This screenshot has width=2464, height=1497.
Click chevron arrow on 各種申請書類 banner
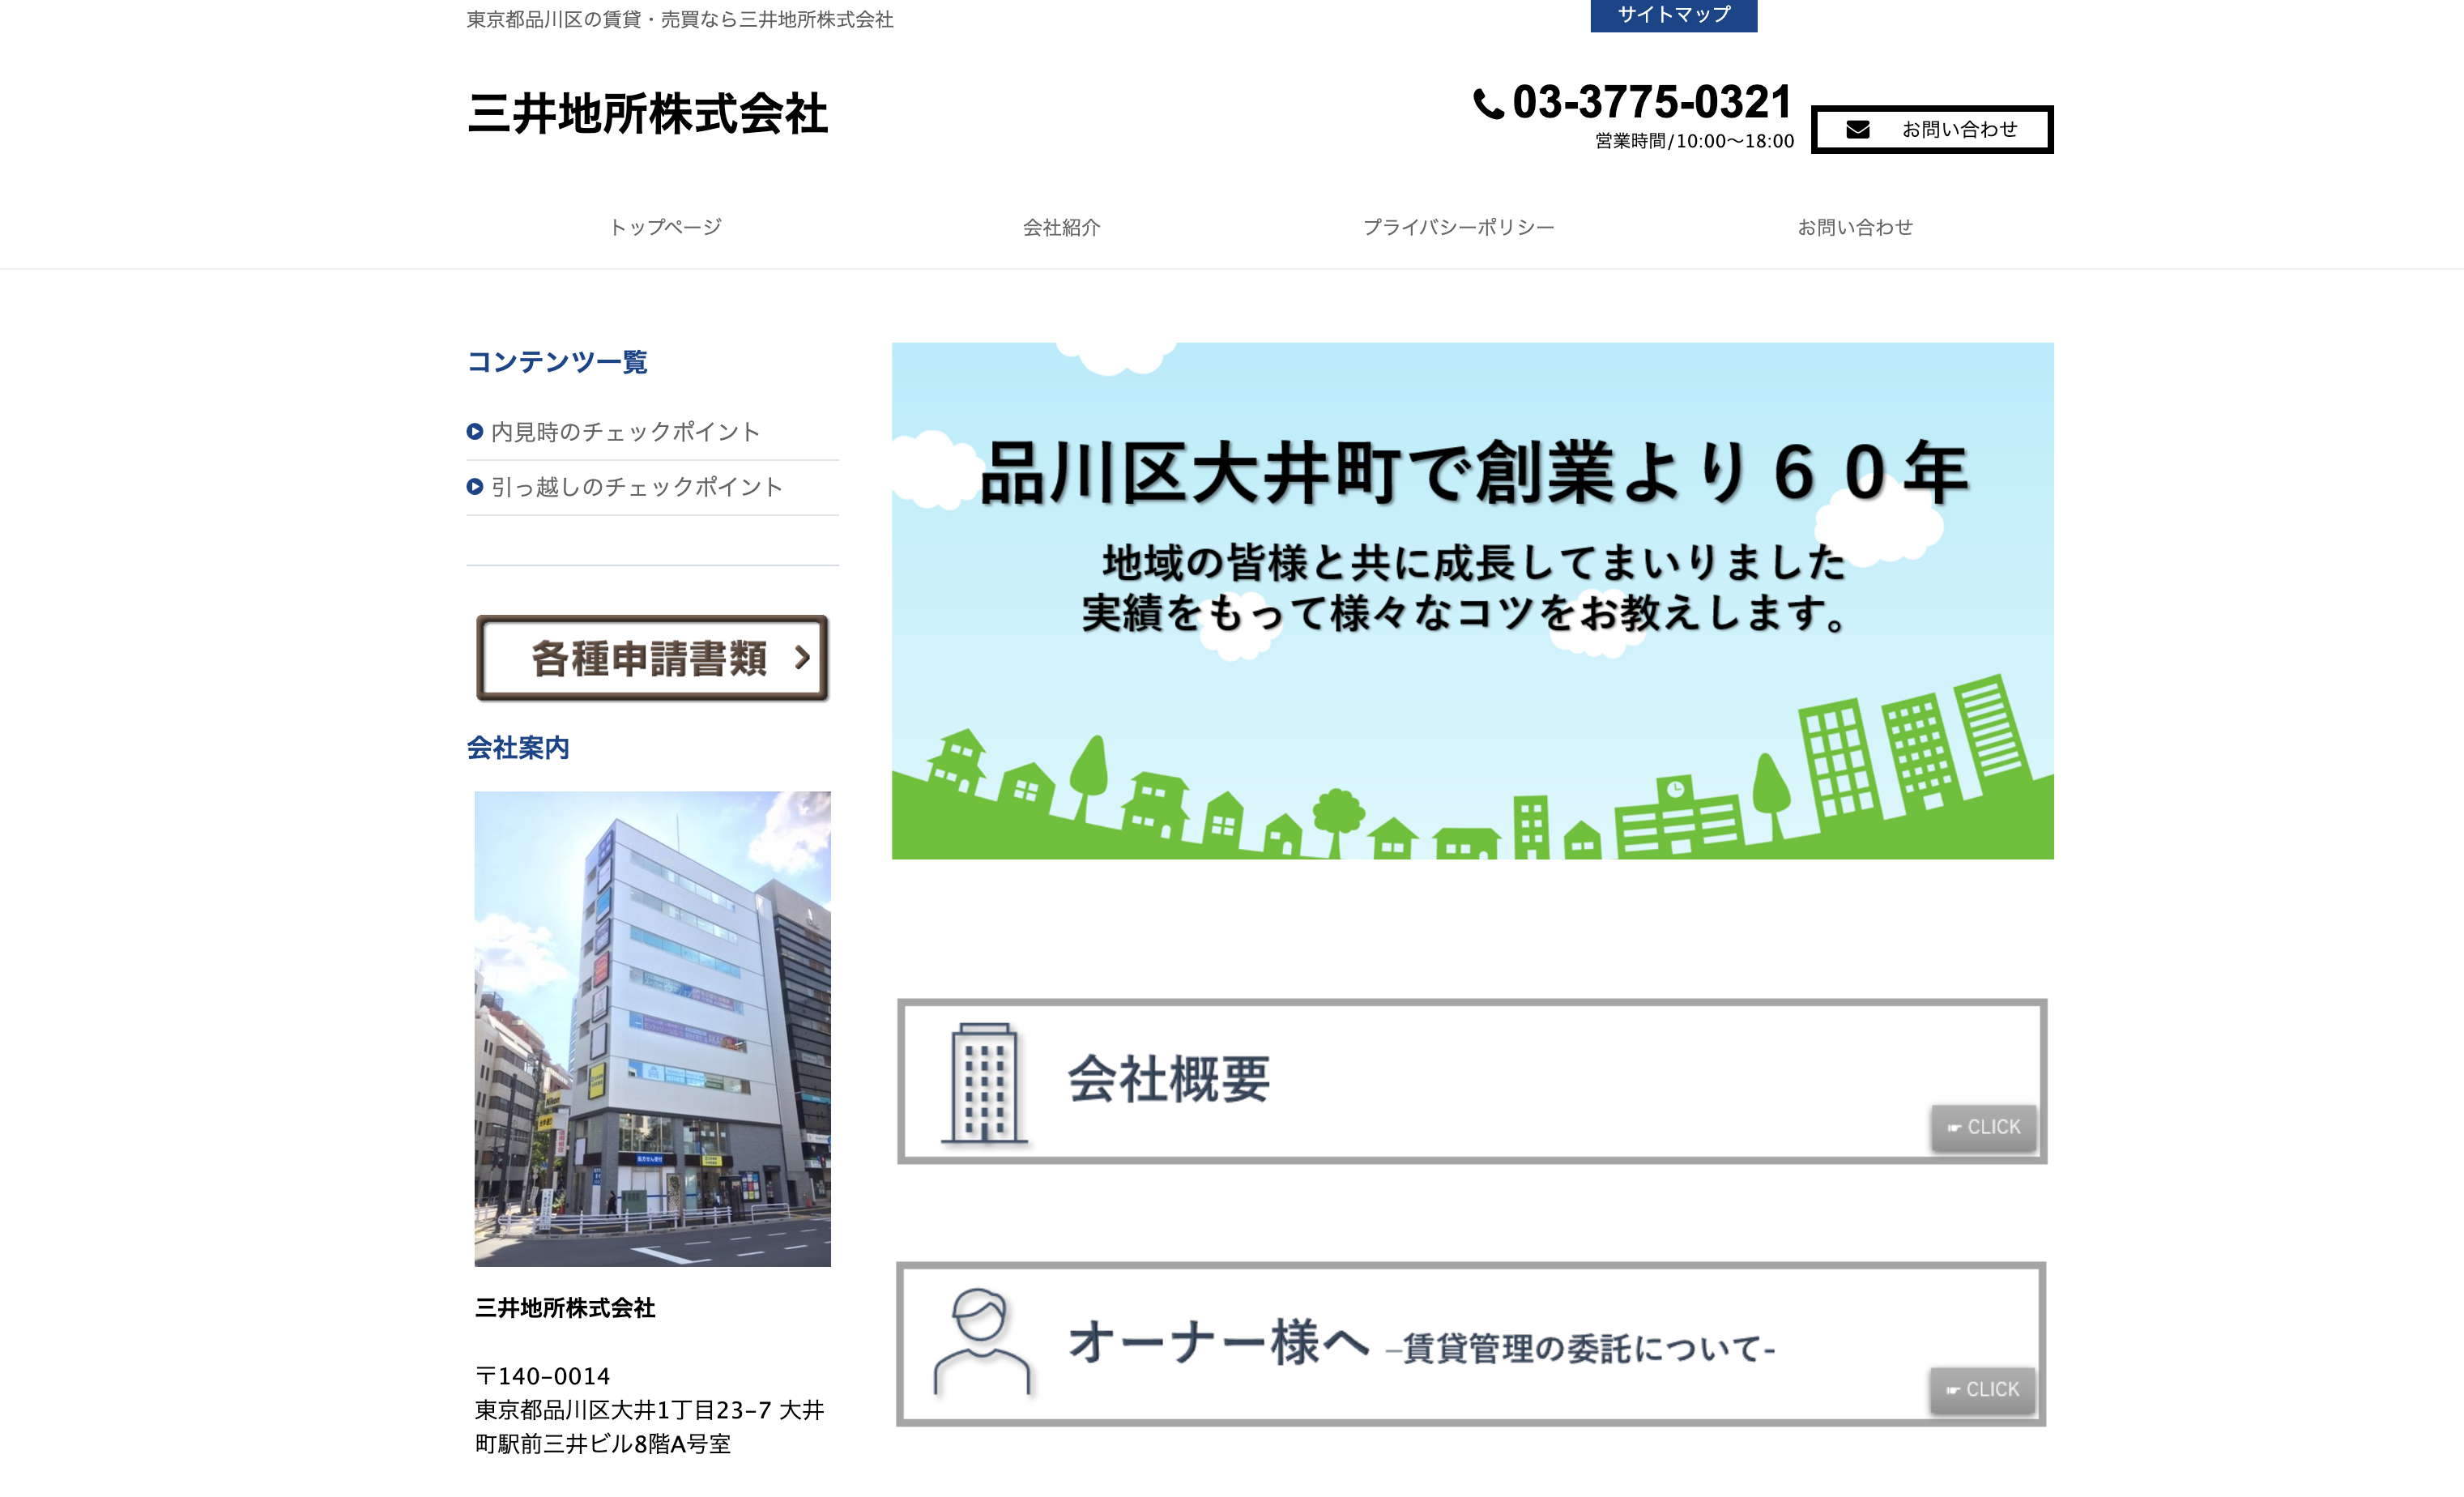tap(802, 657)
